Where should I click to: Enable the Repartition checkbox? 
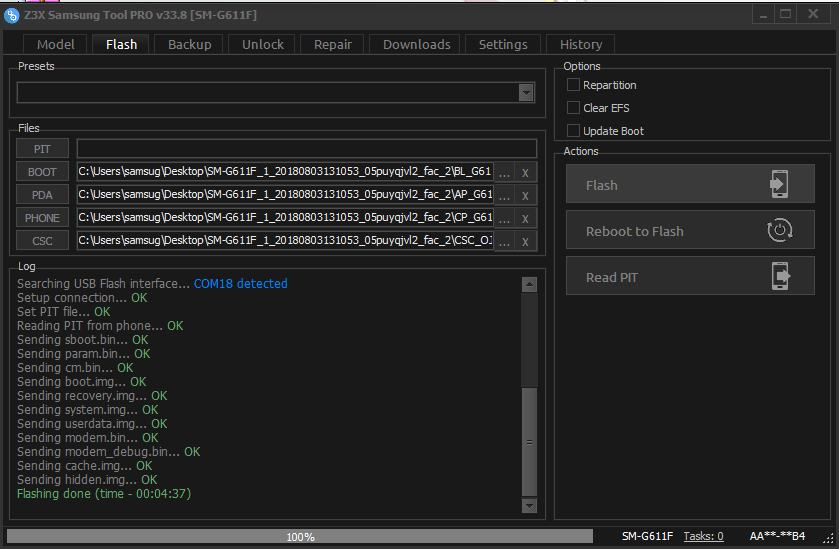(x=573, y=85)
